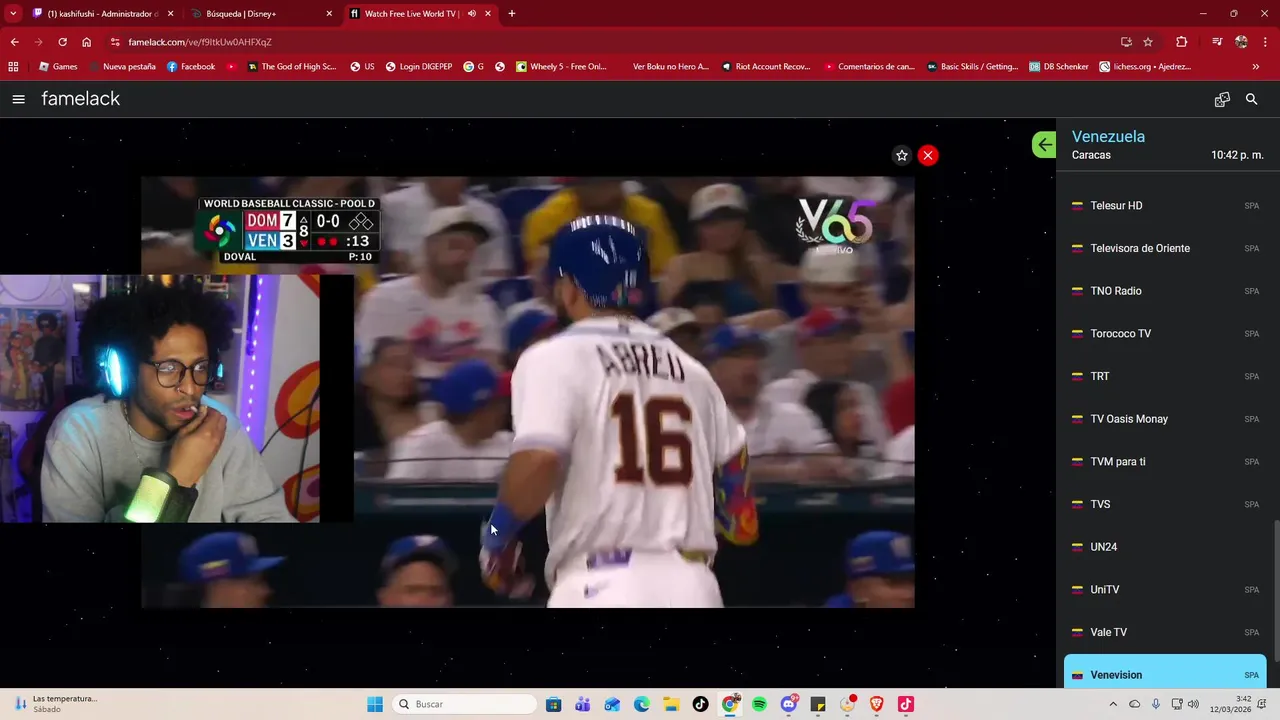Open the apps grid in bookmarks bar
Screen dimensions: 1280x720
(x=13, y=67)
